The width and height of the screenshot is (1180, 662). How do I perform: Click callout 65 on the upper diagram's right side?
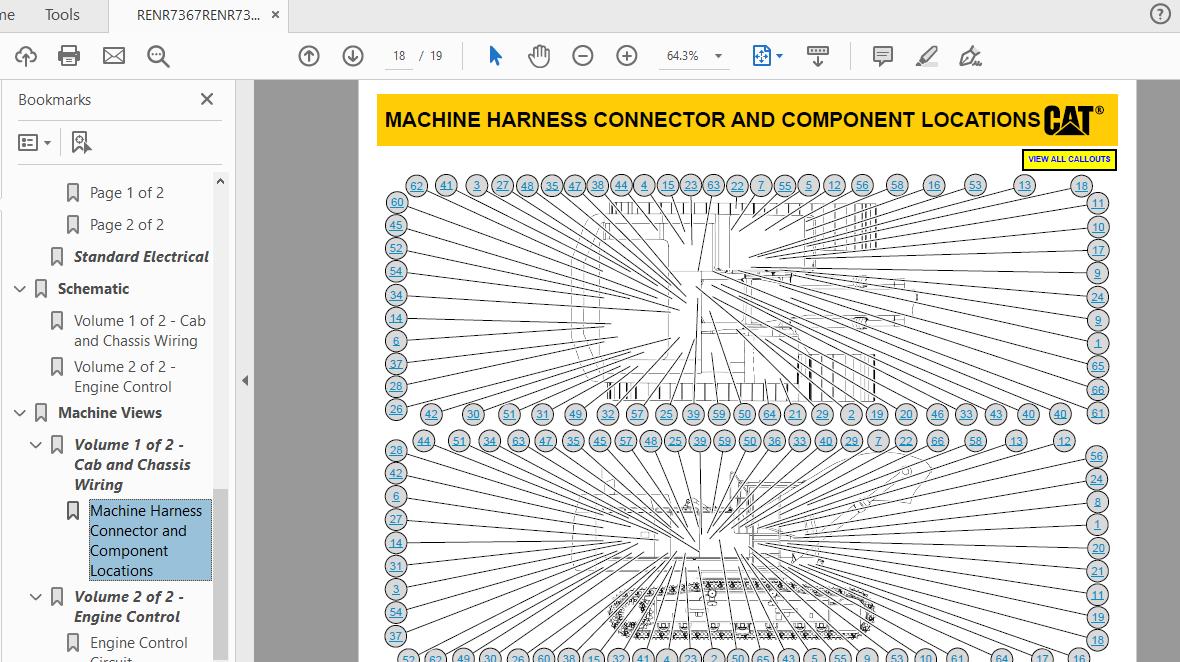click(x=1098, y=366)
